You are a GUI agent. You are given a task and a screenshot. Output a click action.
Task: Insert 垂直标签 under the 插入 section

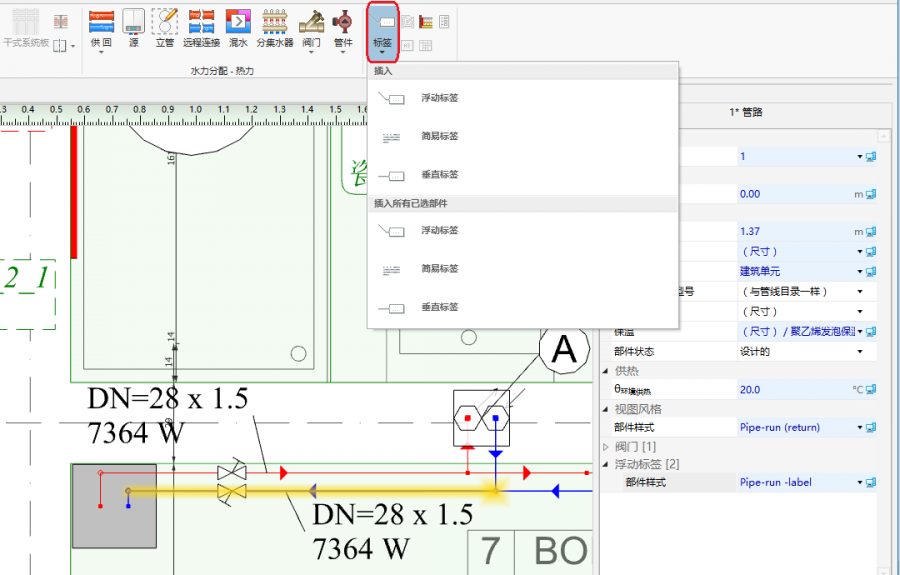tap(438, 175)
